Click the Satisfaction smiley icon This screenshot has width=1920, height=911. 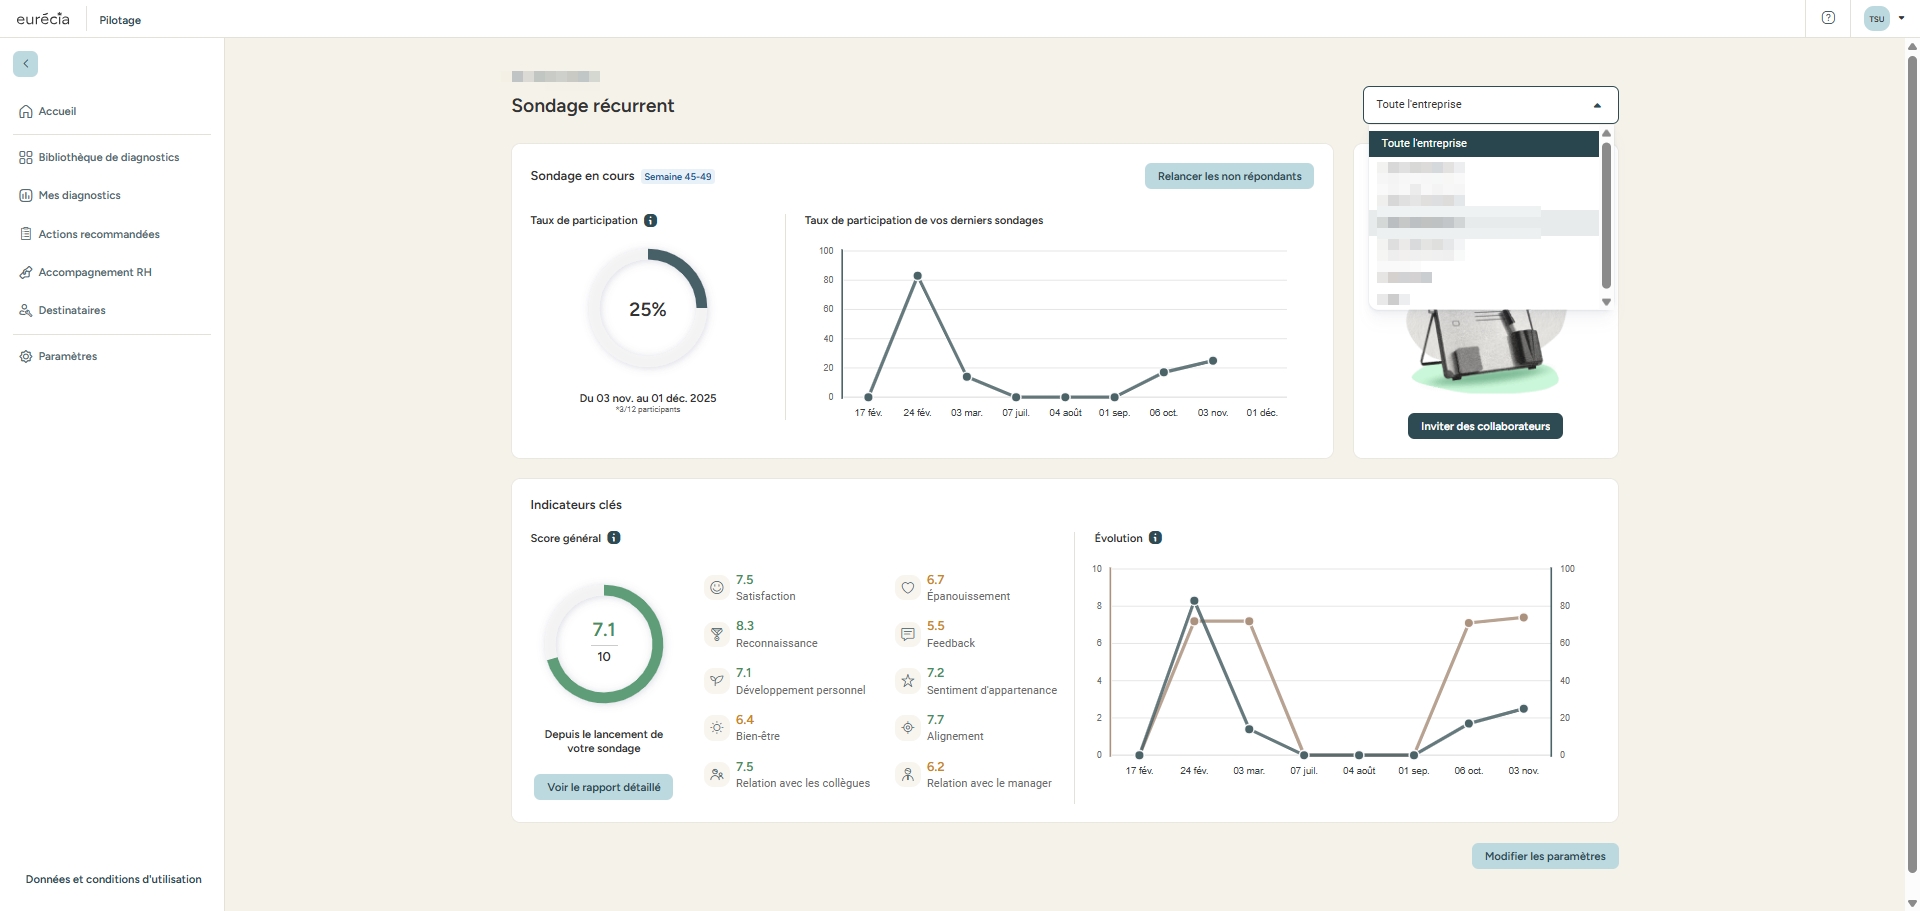tap(716, 588)
